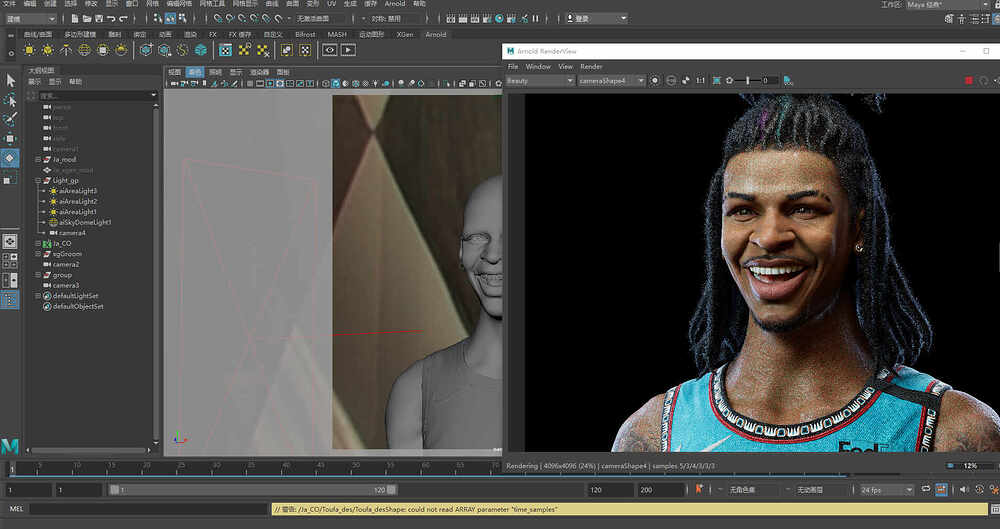Screen dimensions: 1000x529
Task: Create an Arnold area light from shelf
Action: click(29, 50)
